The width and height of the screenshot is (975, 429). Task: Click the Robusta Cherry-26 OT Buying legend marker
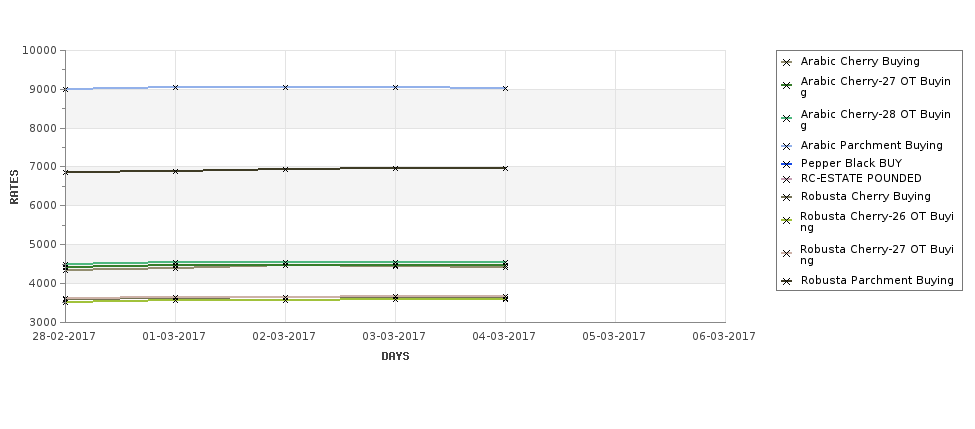click(x=787, y=220)
